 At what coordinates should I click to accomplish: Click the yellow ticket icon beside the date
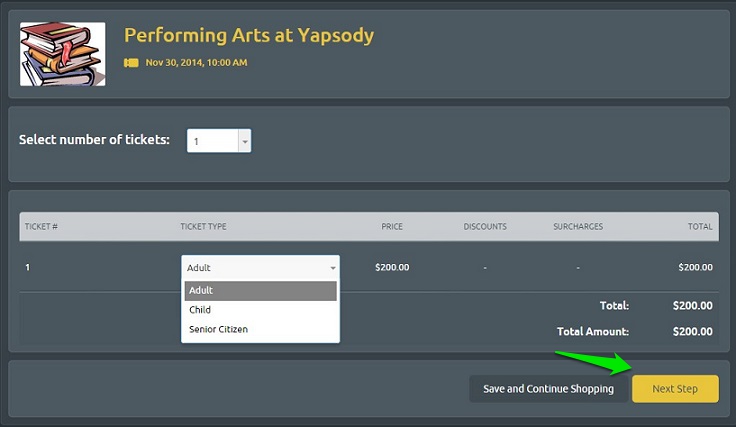(131, 62)
